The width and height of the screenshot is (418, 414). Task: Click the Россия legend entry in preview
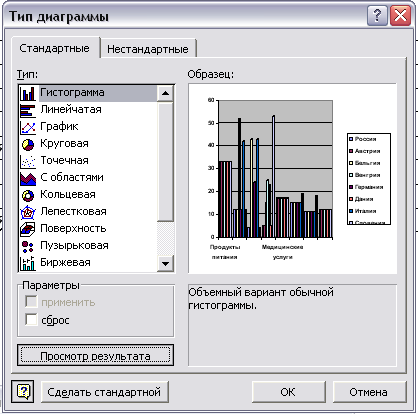tap(363, 139)
